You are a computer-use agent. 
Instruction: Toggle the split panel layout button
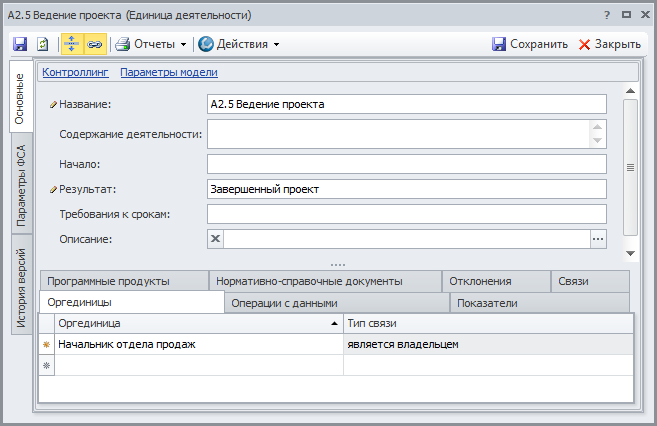[x=72, y=44]
